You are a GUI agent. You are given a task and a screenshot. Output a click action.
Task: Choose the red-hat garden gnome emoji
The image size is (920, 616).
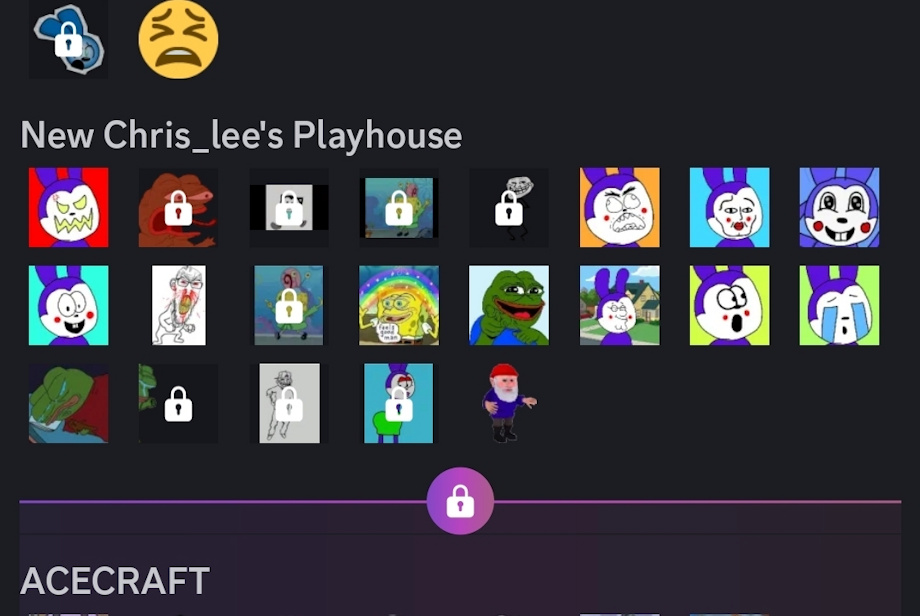[x=509, y=403]
